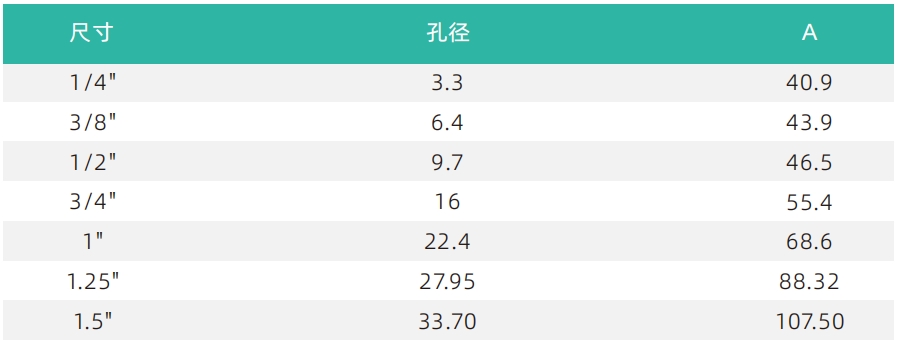The width and height of the screenshot is (898, 364).
Task: Click the 尺寸 column header
Action: click(92, 33)
